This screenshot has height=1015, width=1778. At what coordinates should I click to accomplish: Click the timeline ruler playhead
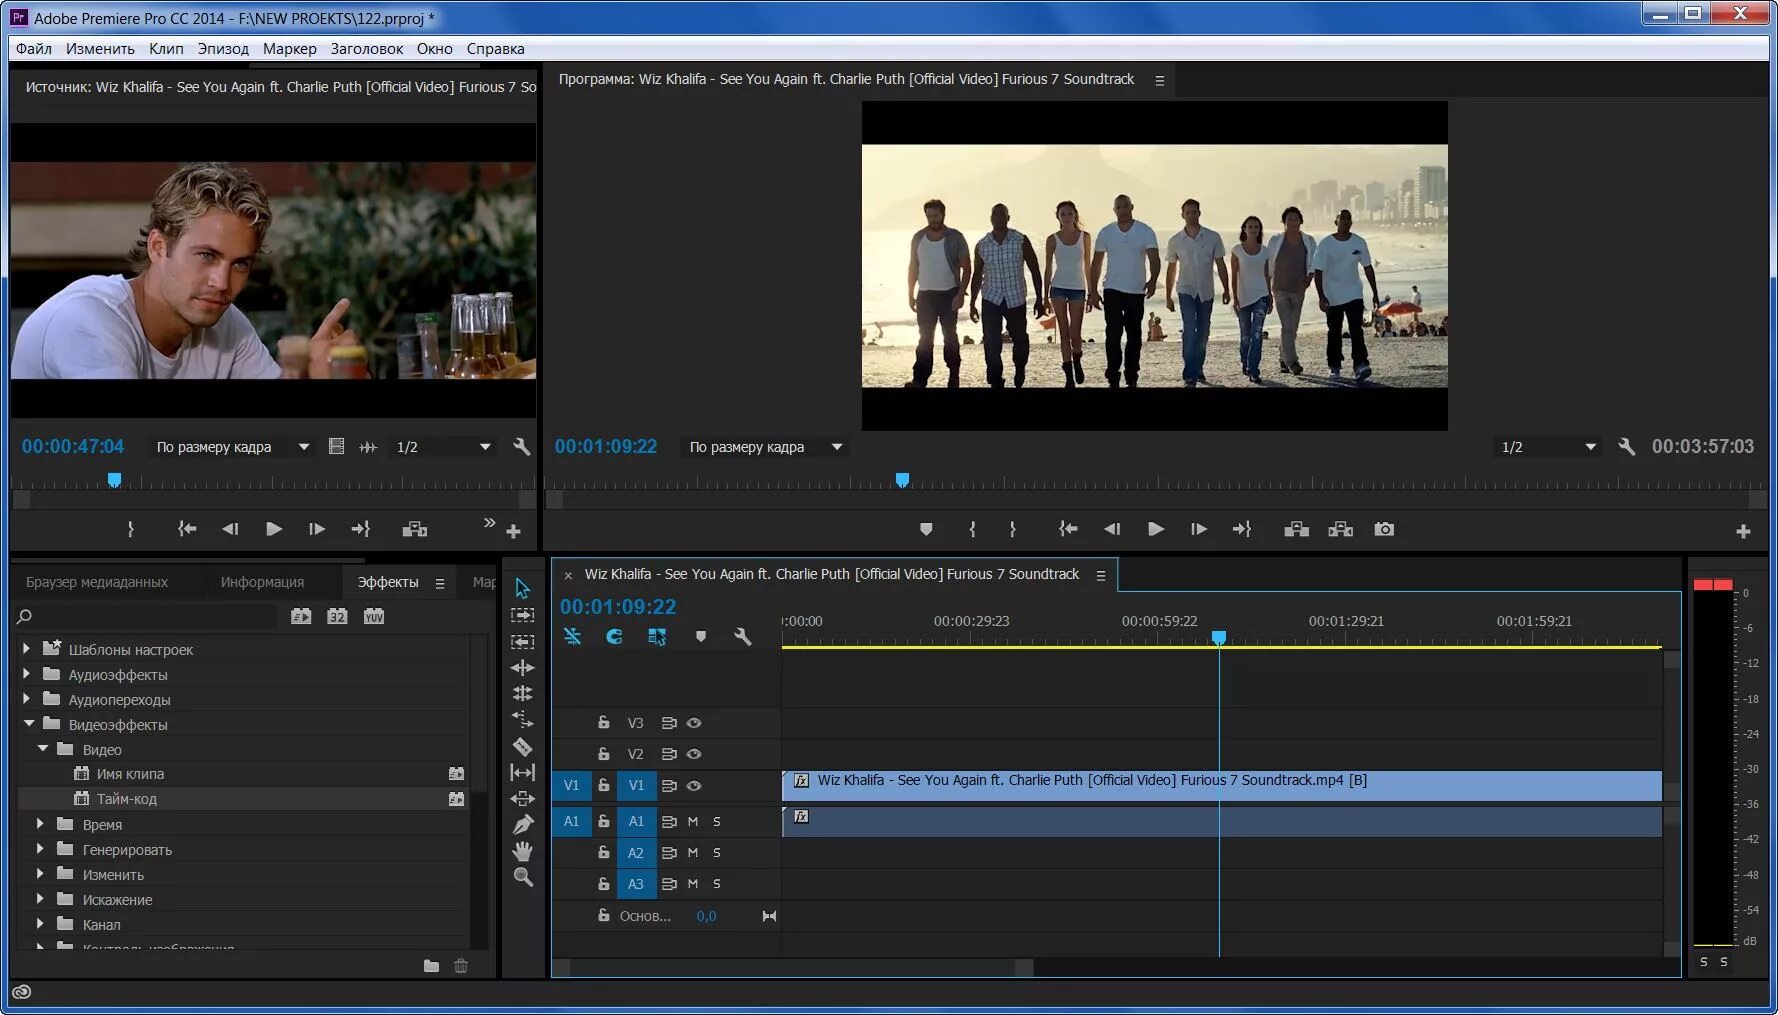(1219, 637)
